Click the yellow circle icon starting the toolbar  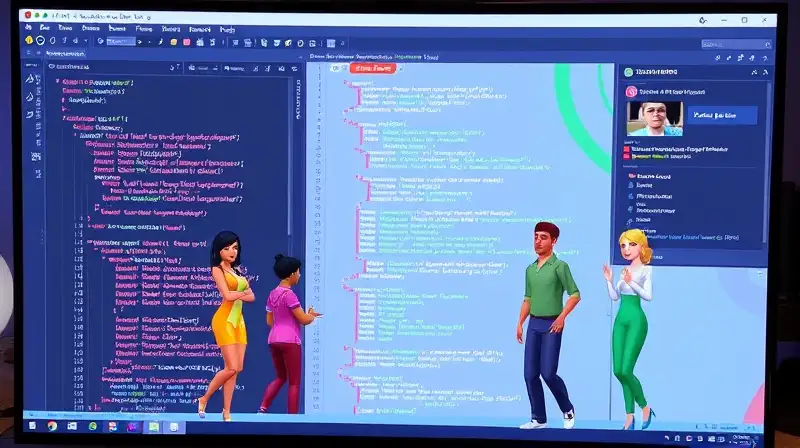[x=29, y=40]
